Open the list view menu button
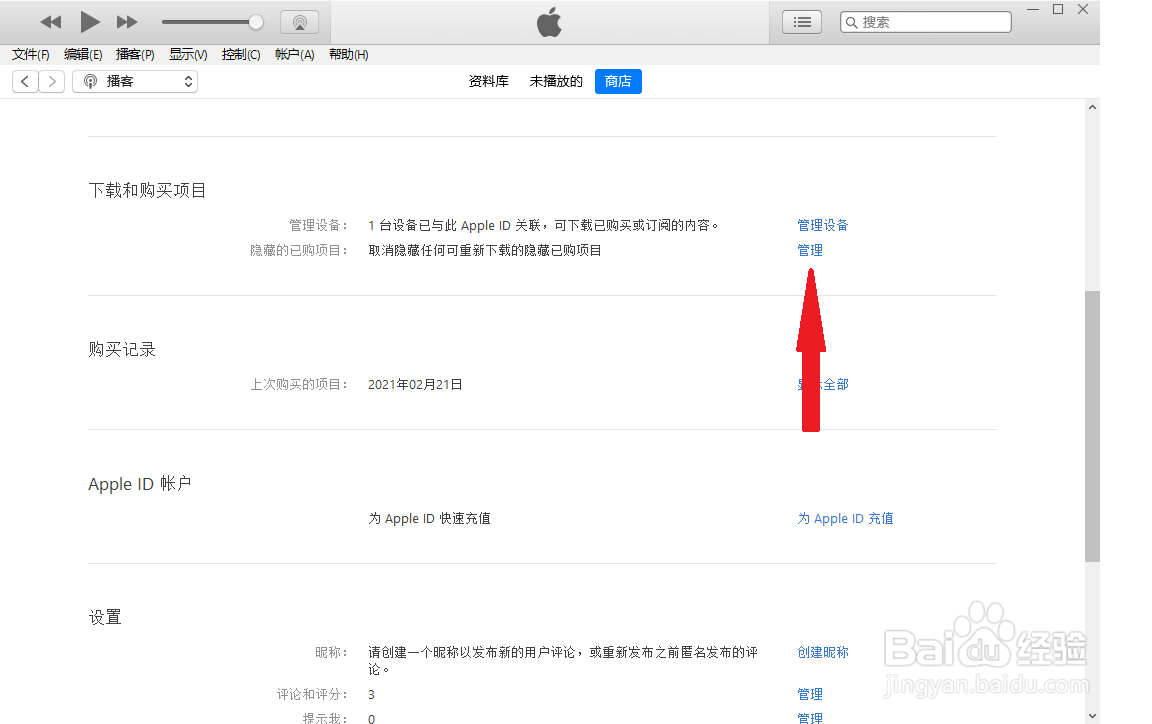The height and width of the screenshot is (724, 1152). click(802, 22)
